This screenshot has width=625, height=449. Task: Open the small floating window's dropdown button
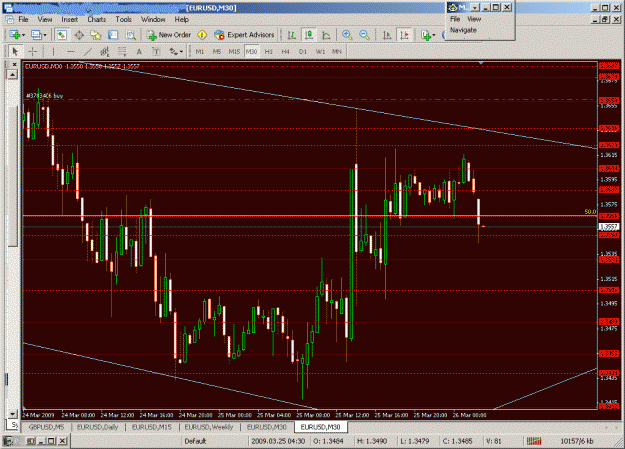(474, 7)
